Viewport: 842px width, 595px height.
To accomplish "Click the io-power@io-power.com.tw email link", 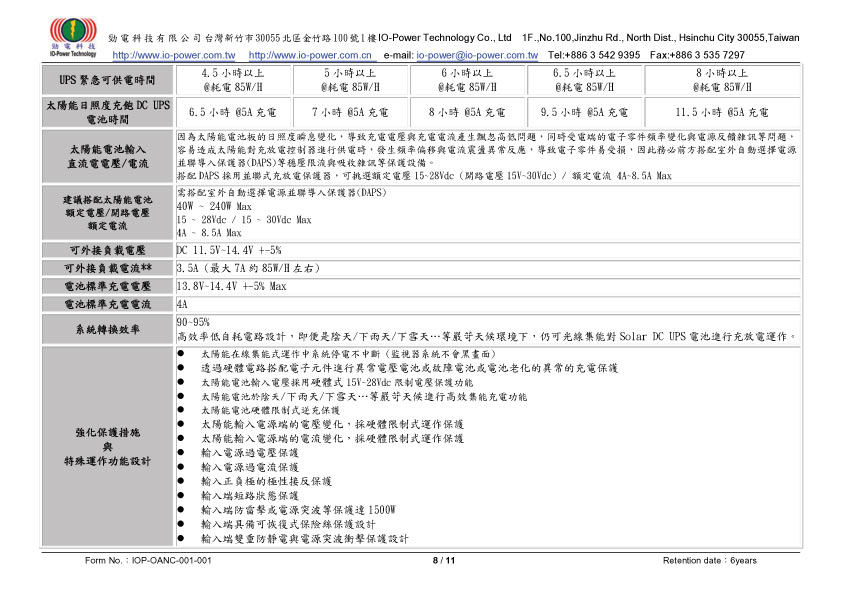I will point(476,55).
